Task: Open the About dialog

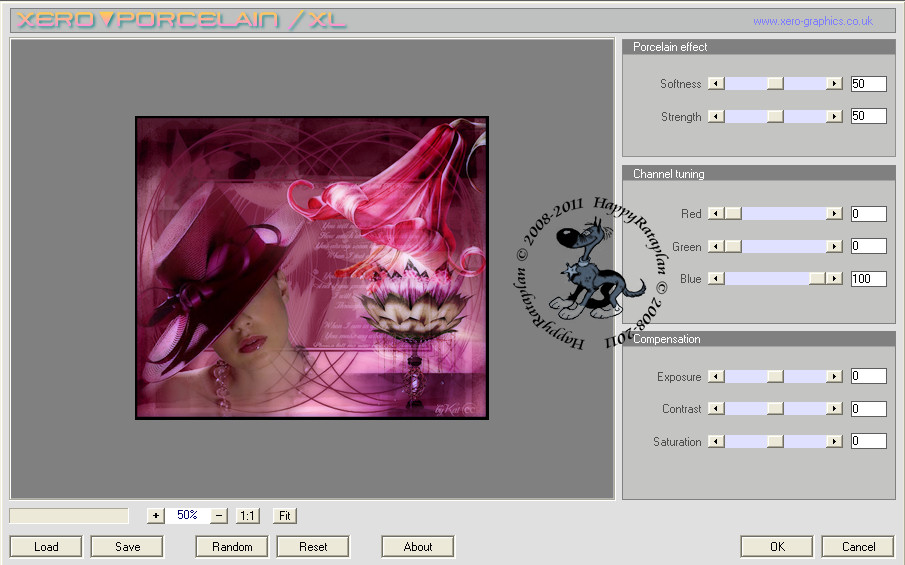Action: coord(418,547)
